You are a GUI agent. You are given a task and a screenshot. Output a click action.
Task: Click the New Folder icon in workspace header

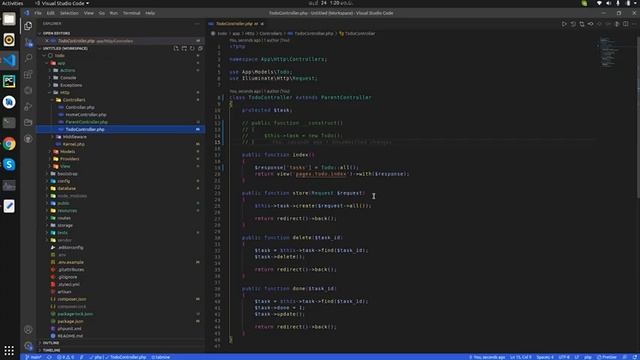click(x=184, y=48)
